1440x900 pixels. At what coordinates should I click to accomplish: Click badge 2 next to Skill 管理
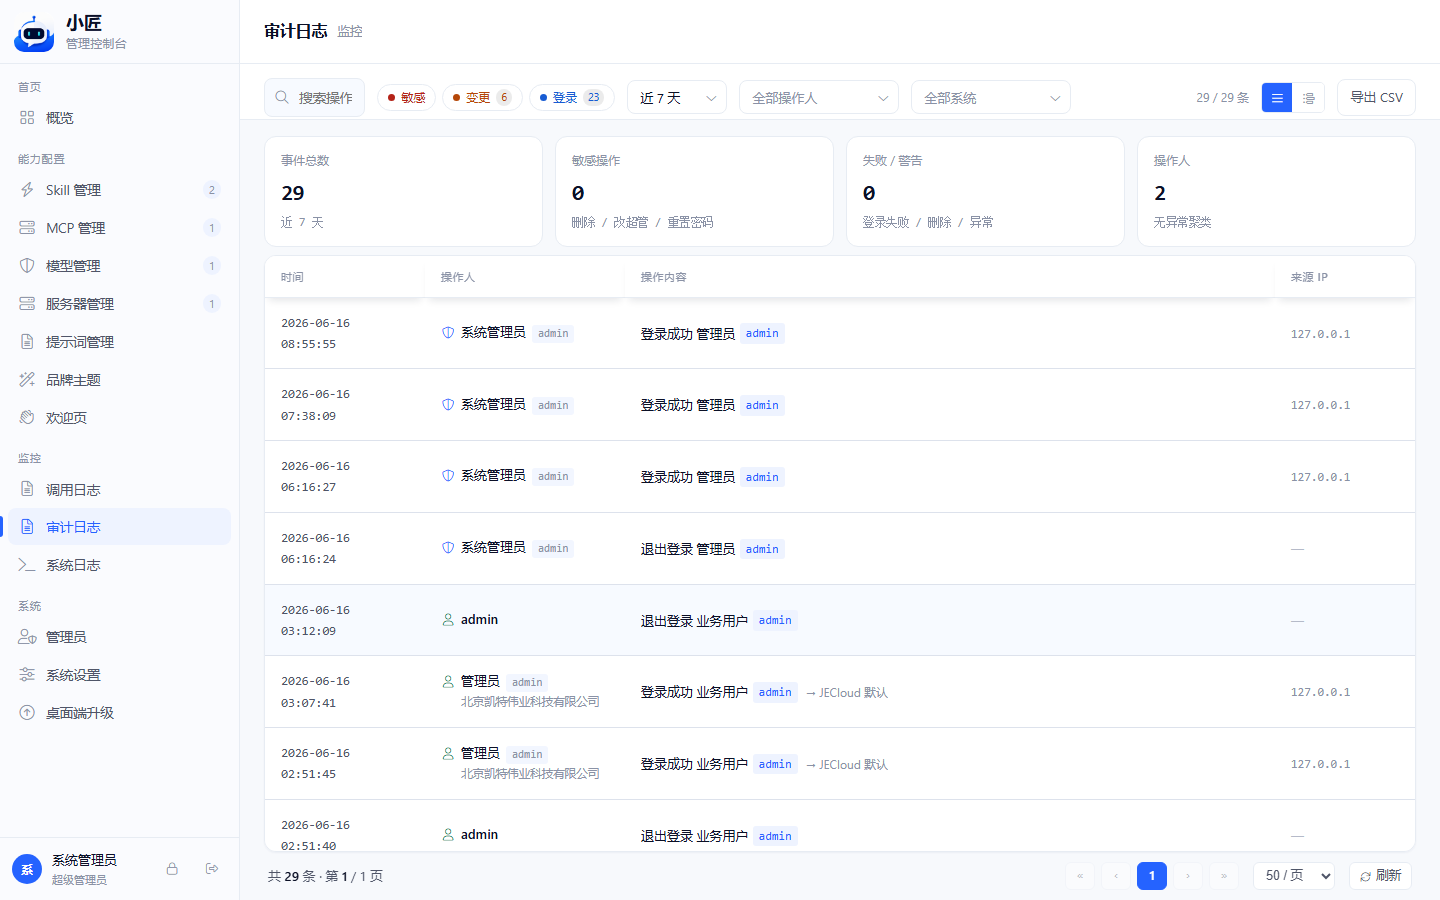tap(211, 190)
